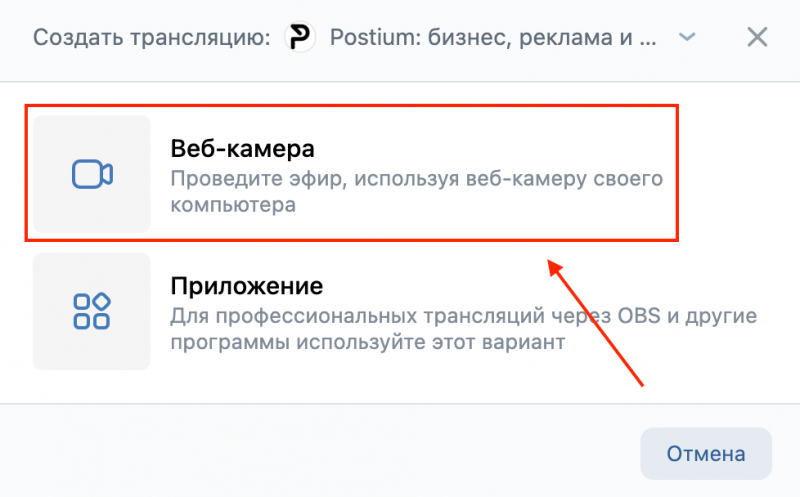Click the application grid icon
The width and height of the screenshot is (800, 497).
92,311
